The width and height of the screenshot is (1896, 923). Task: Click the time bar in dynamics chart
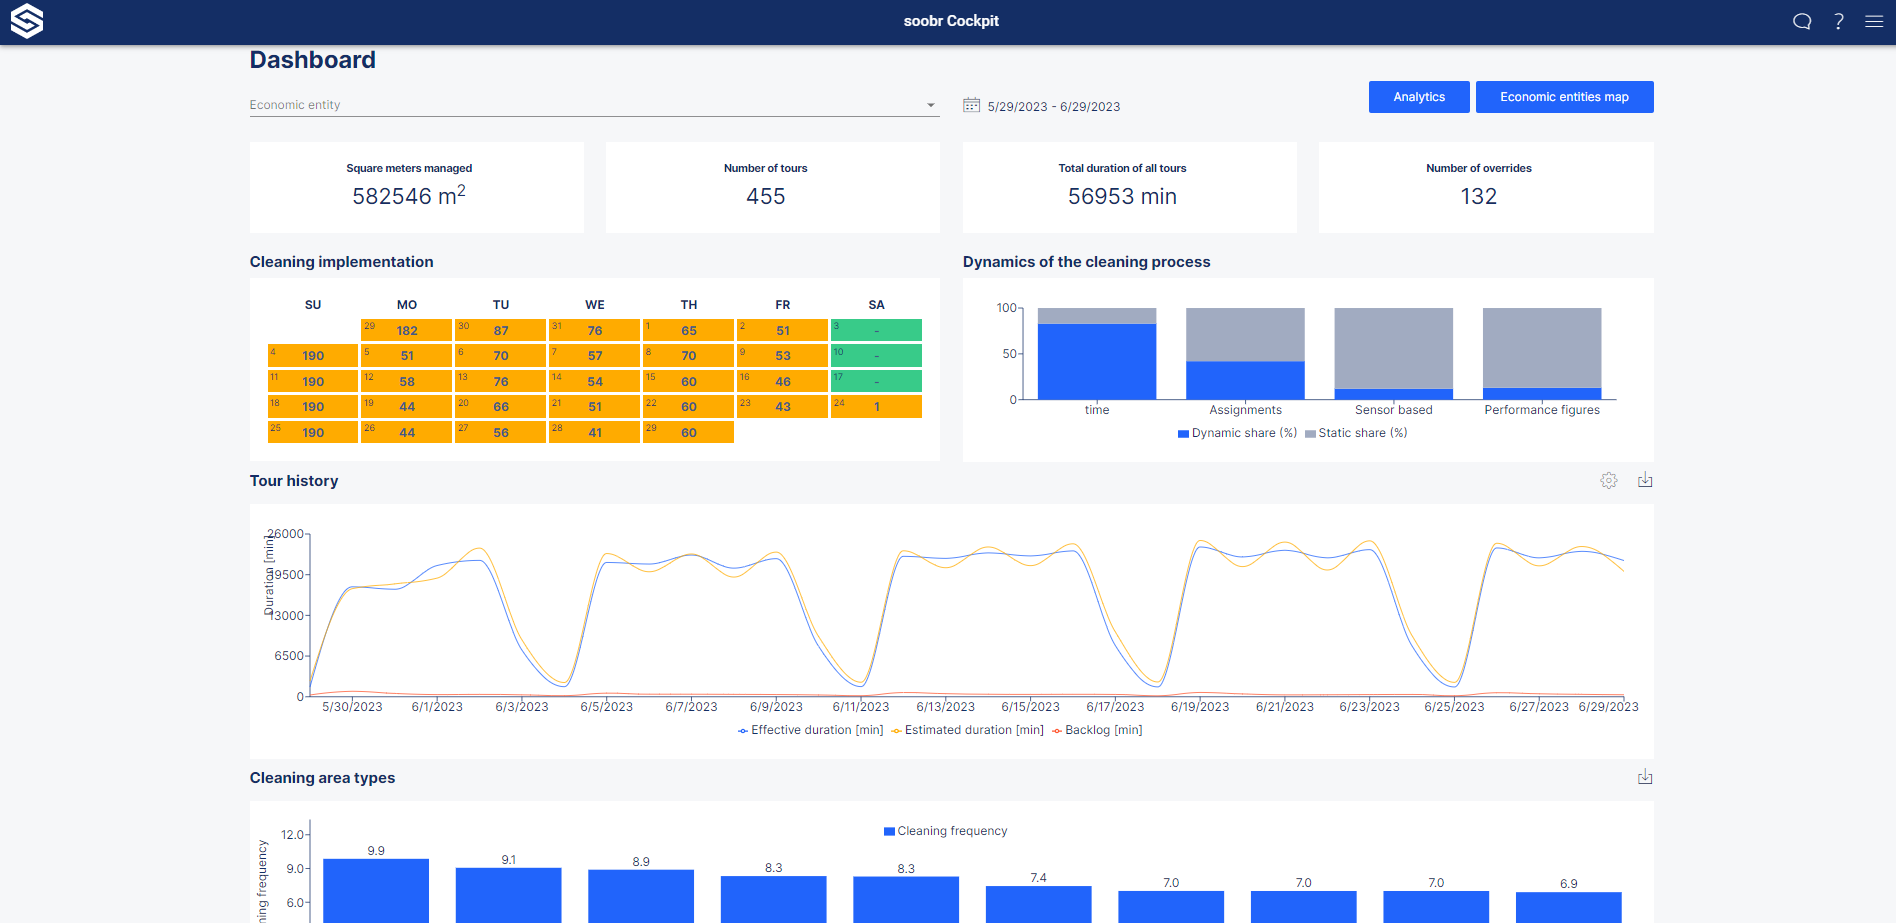tap(1097, 360)
